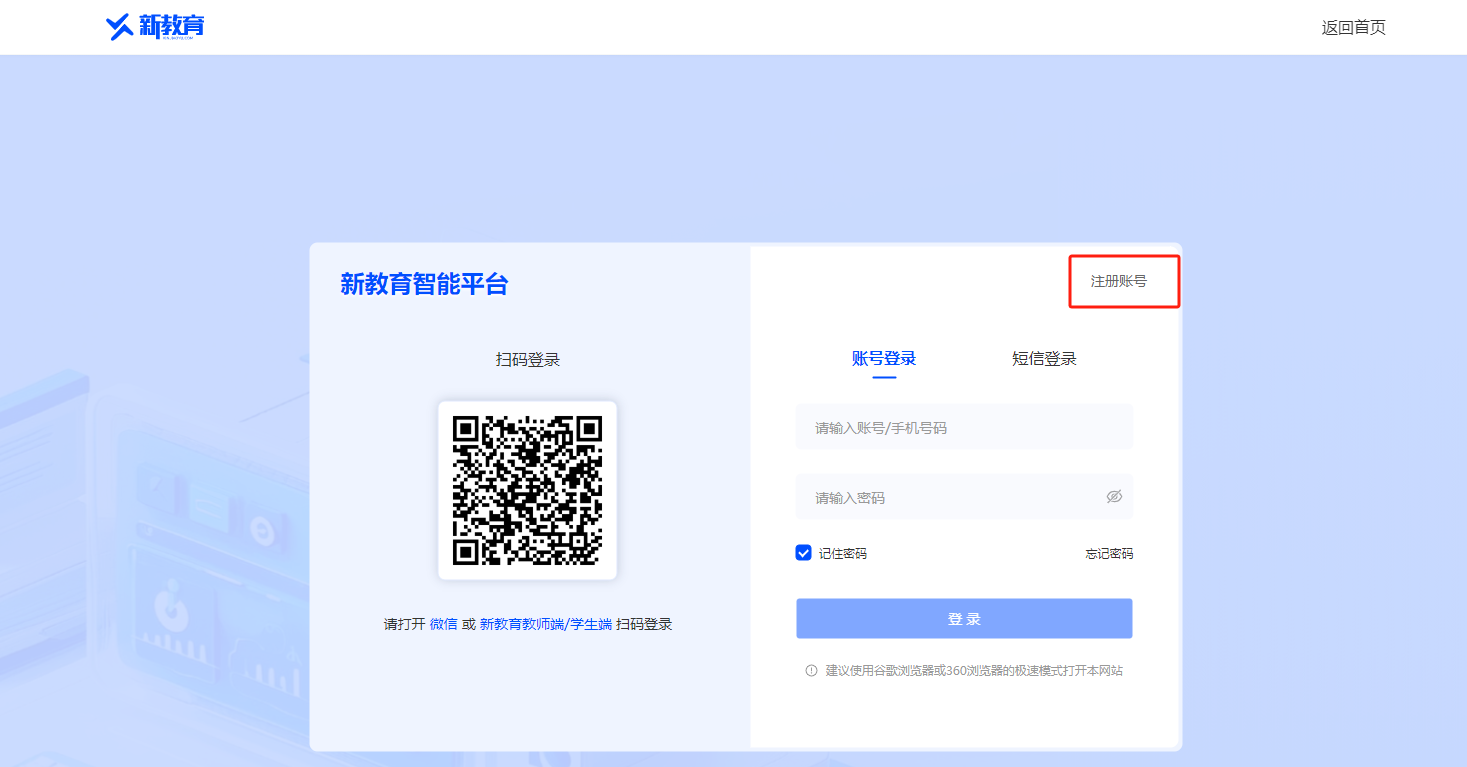Click the 微信 link below the QR code

(443, 624)
